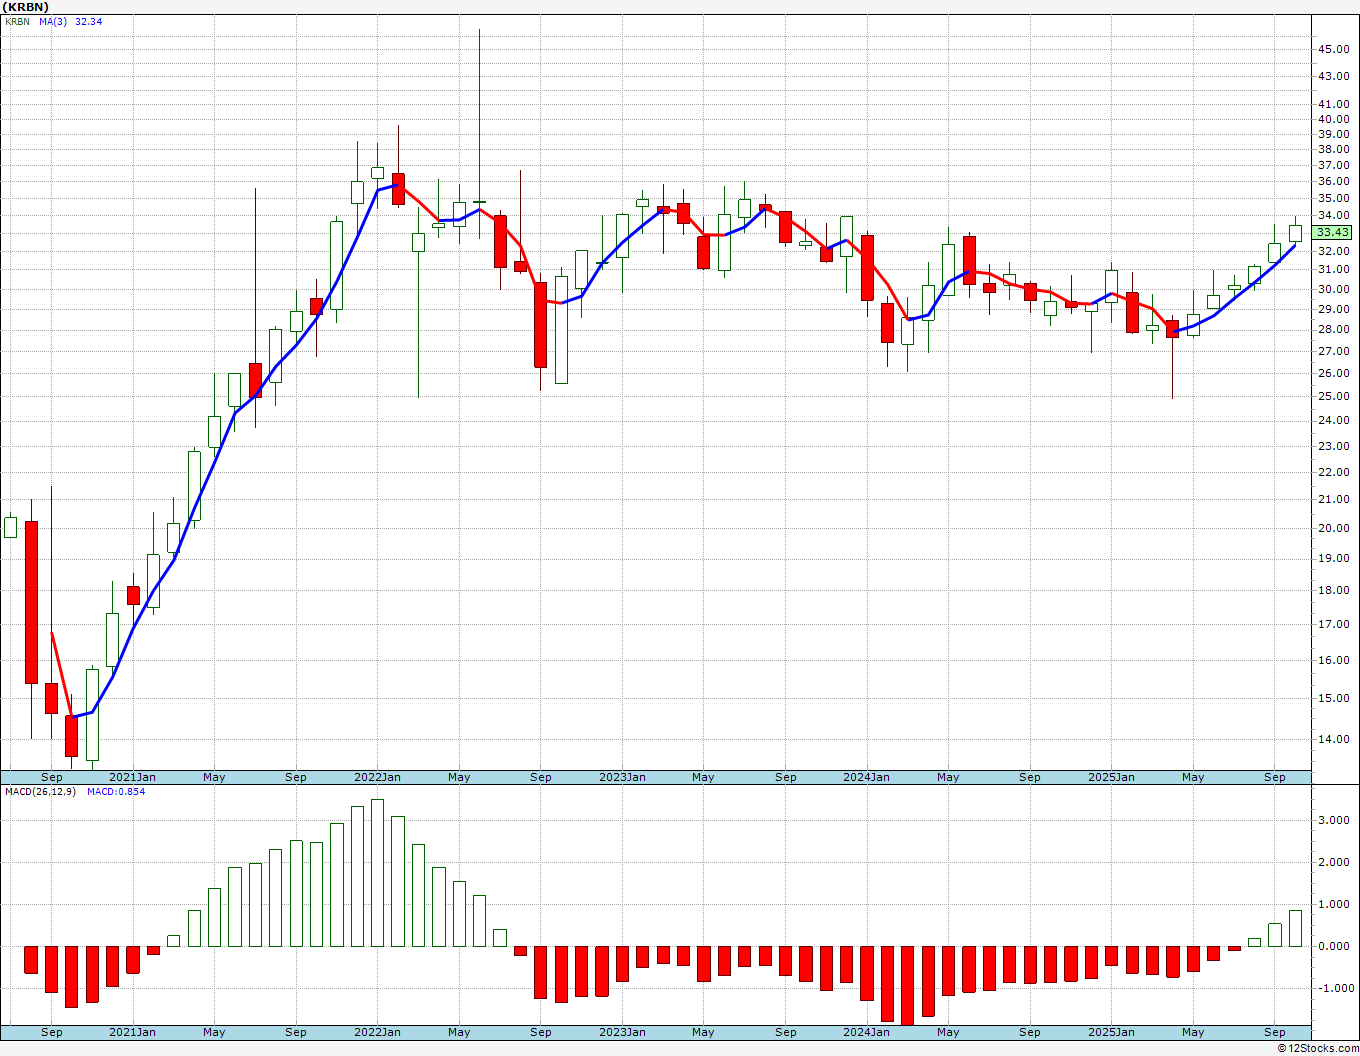Click the 22.00 price axis label
Image resolution: width=1360 pixels, height=1056 pixels.
coord(1333,472)
